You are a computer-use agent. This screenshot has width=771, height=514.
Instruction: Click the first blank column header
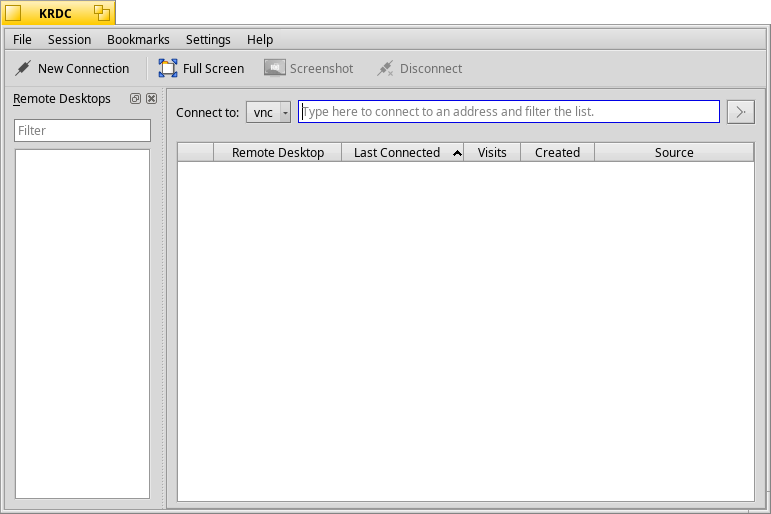(x=196, y=152)
